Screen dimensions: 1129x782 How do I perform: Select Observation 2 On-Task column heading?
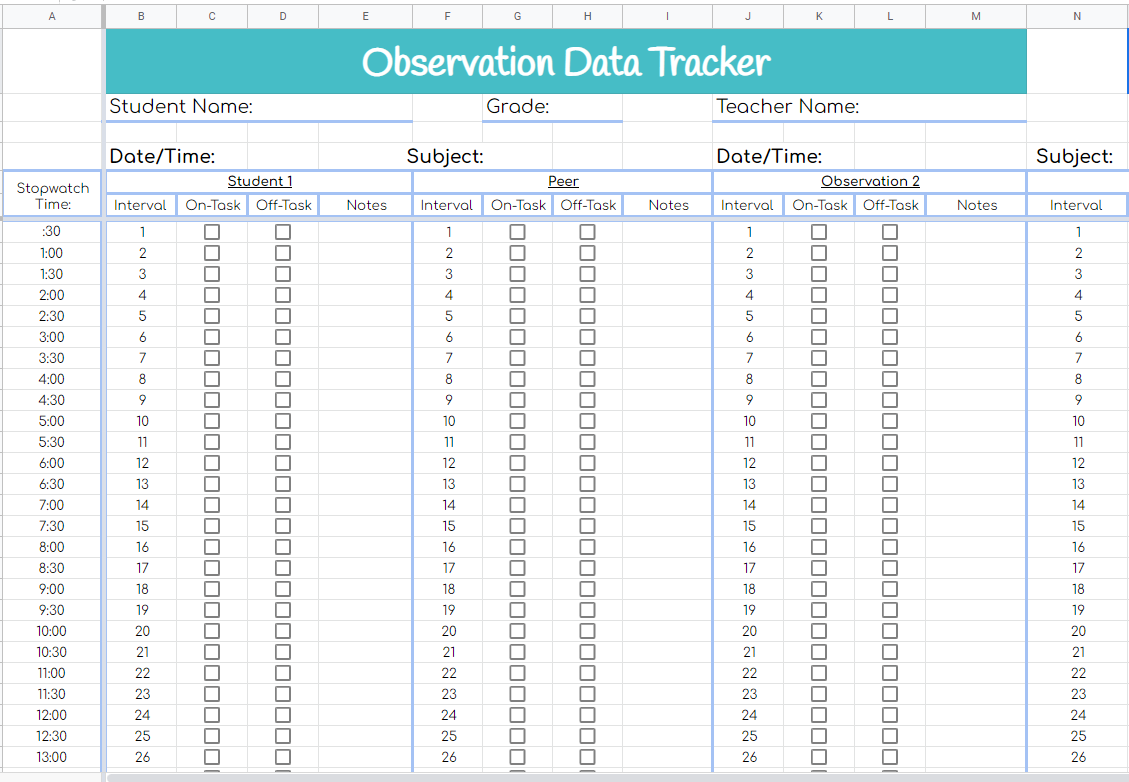pos(819,205)
